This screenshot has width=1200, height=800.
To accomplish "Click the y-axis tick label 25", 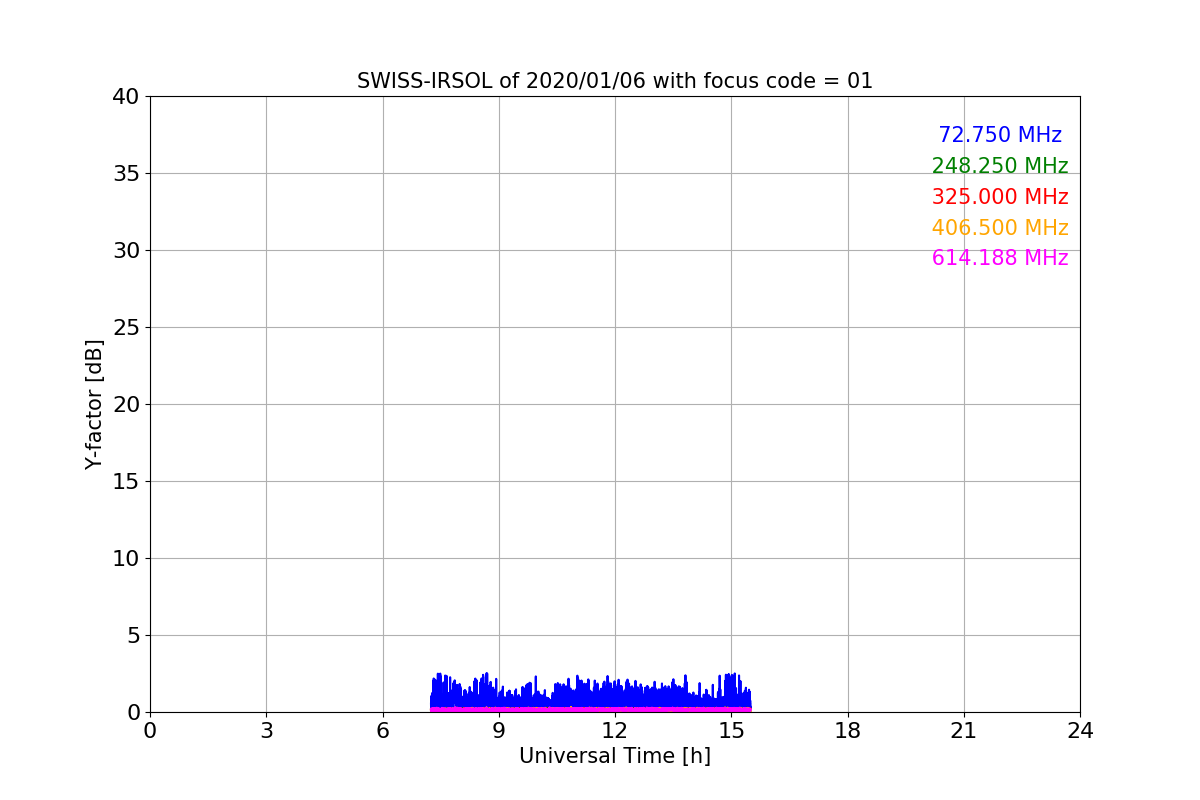I will (126, 328).
